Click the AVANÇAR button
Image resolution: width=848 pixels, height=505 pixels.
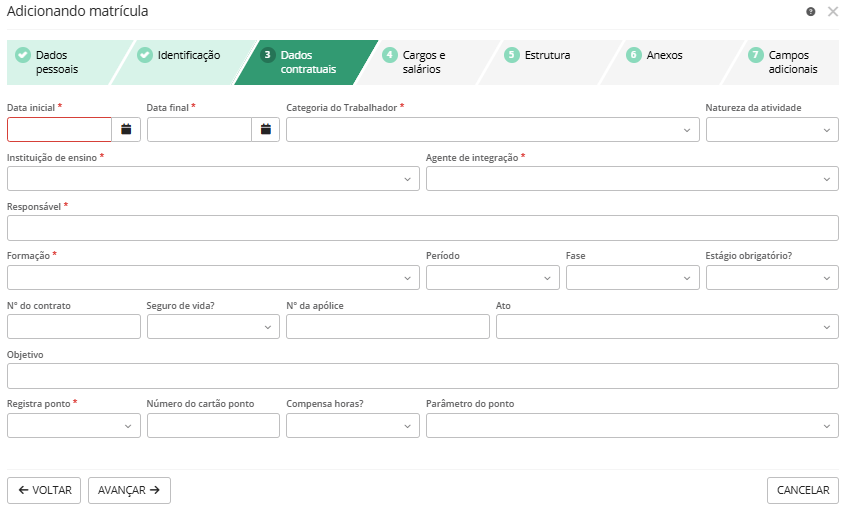coord(129,490)
